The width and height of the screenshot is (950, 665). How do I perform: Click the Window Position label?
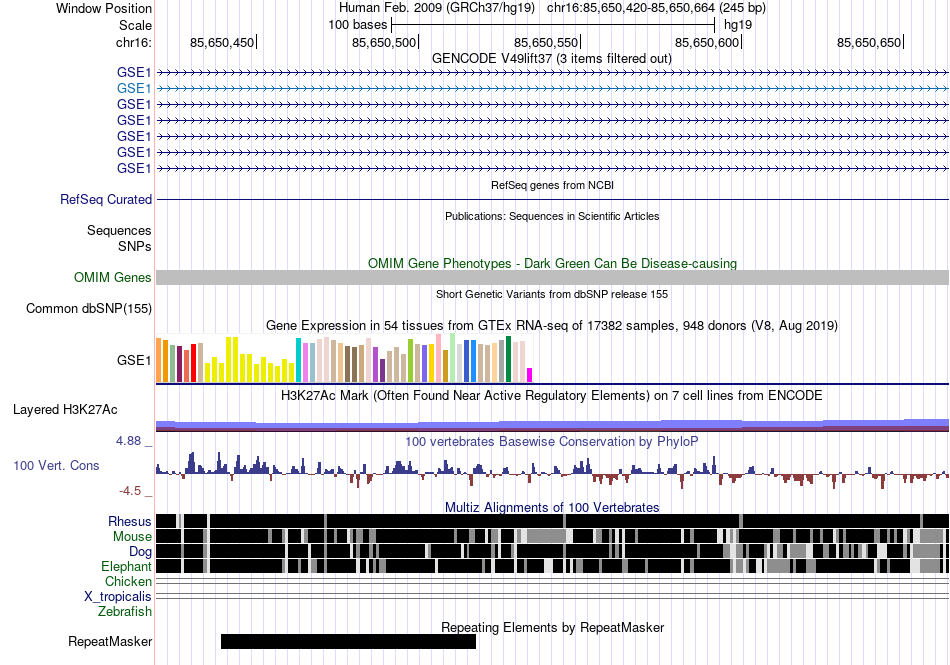coord(104,8)
